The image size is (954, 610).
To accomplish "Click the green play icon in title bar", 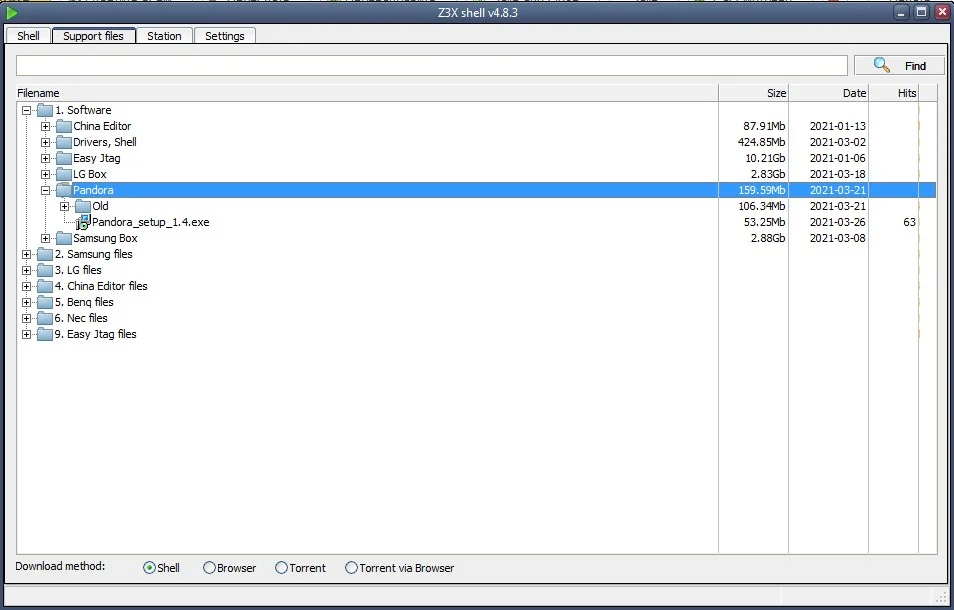I will click(12, 12).
